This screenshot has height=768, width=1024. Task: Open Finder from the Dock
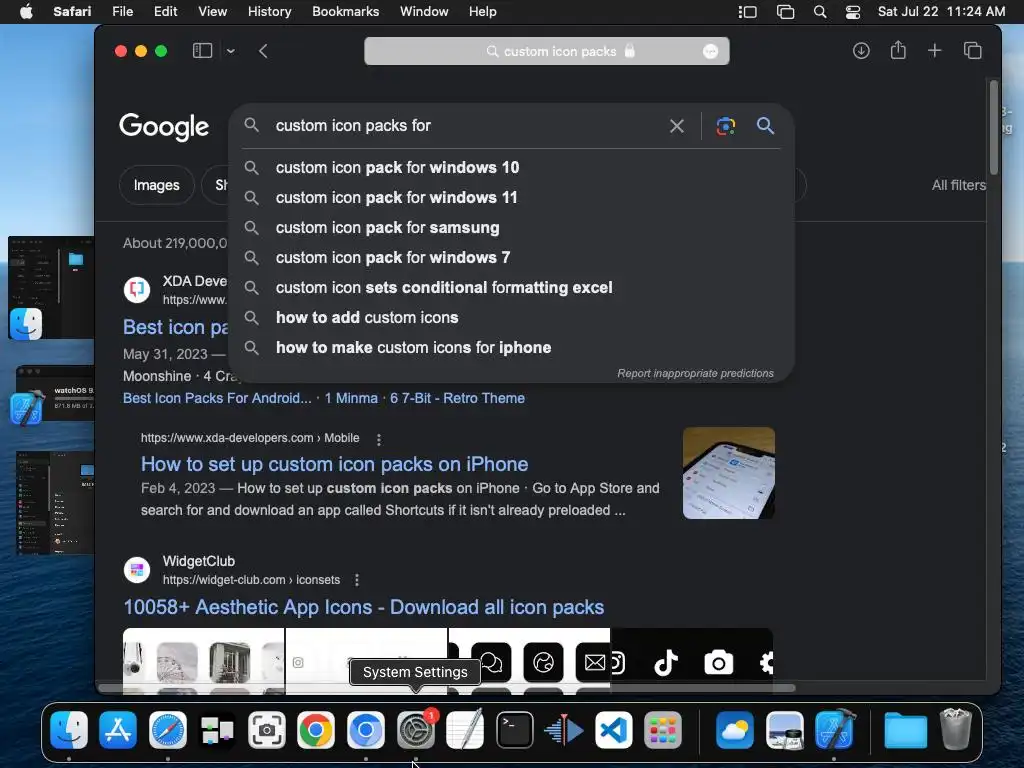click(69, 729)
